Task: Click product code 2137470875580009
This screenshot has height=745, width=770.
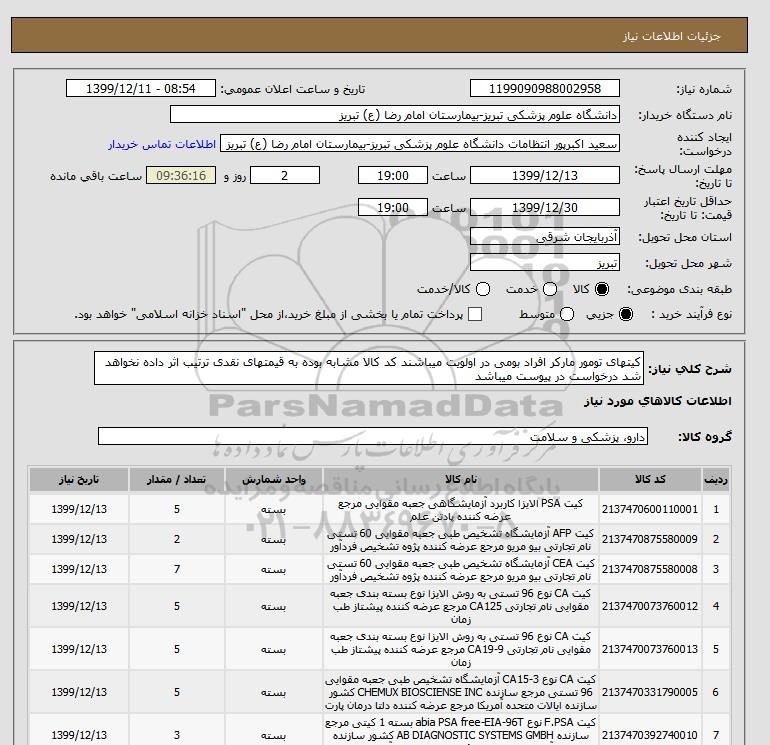Action: point(650,539)
